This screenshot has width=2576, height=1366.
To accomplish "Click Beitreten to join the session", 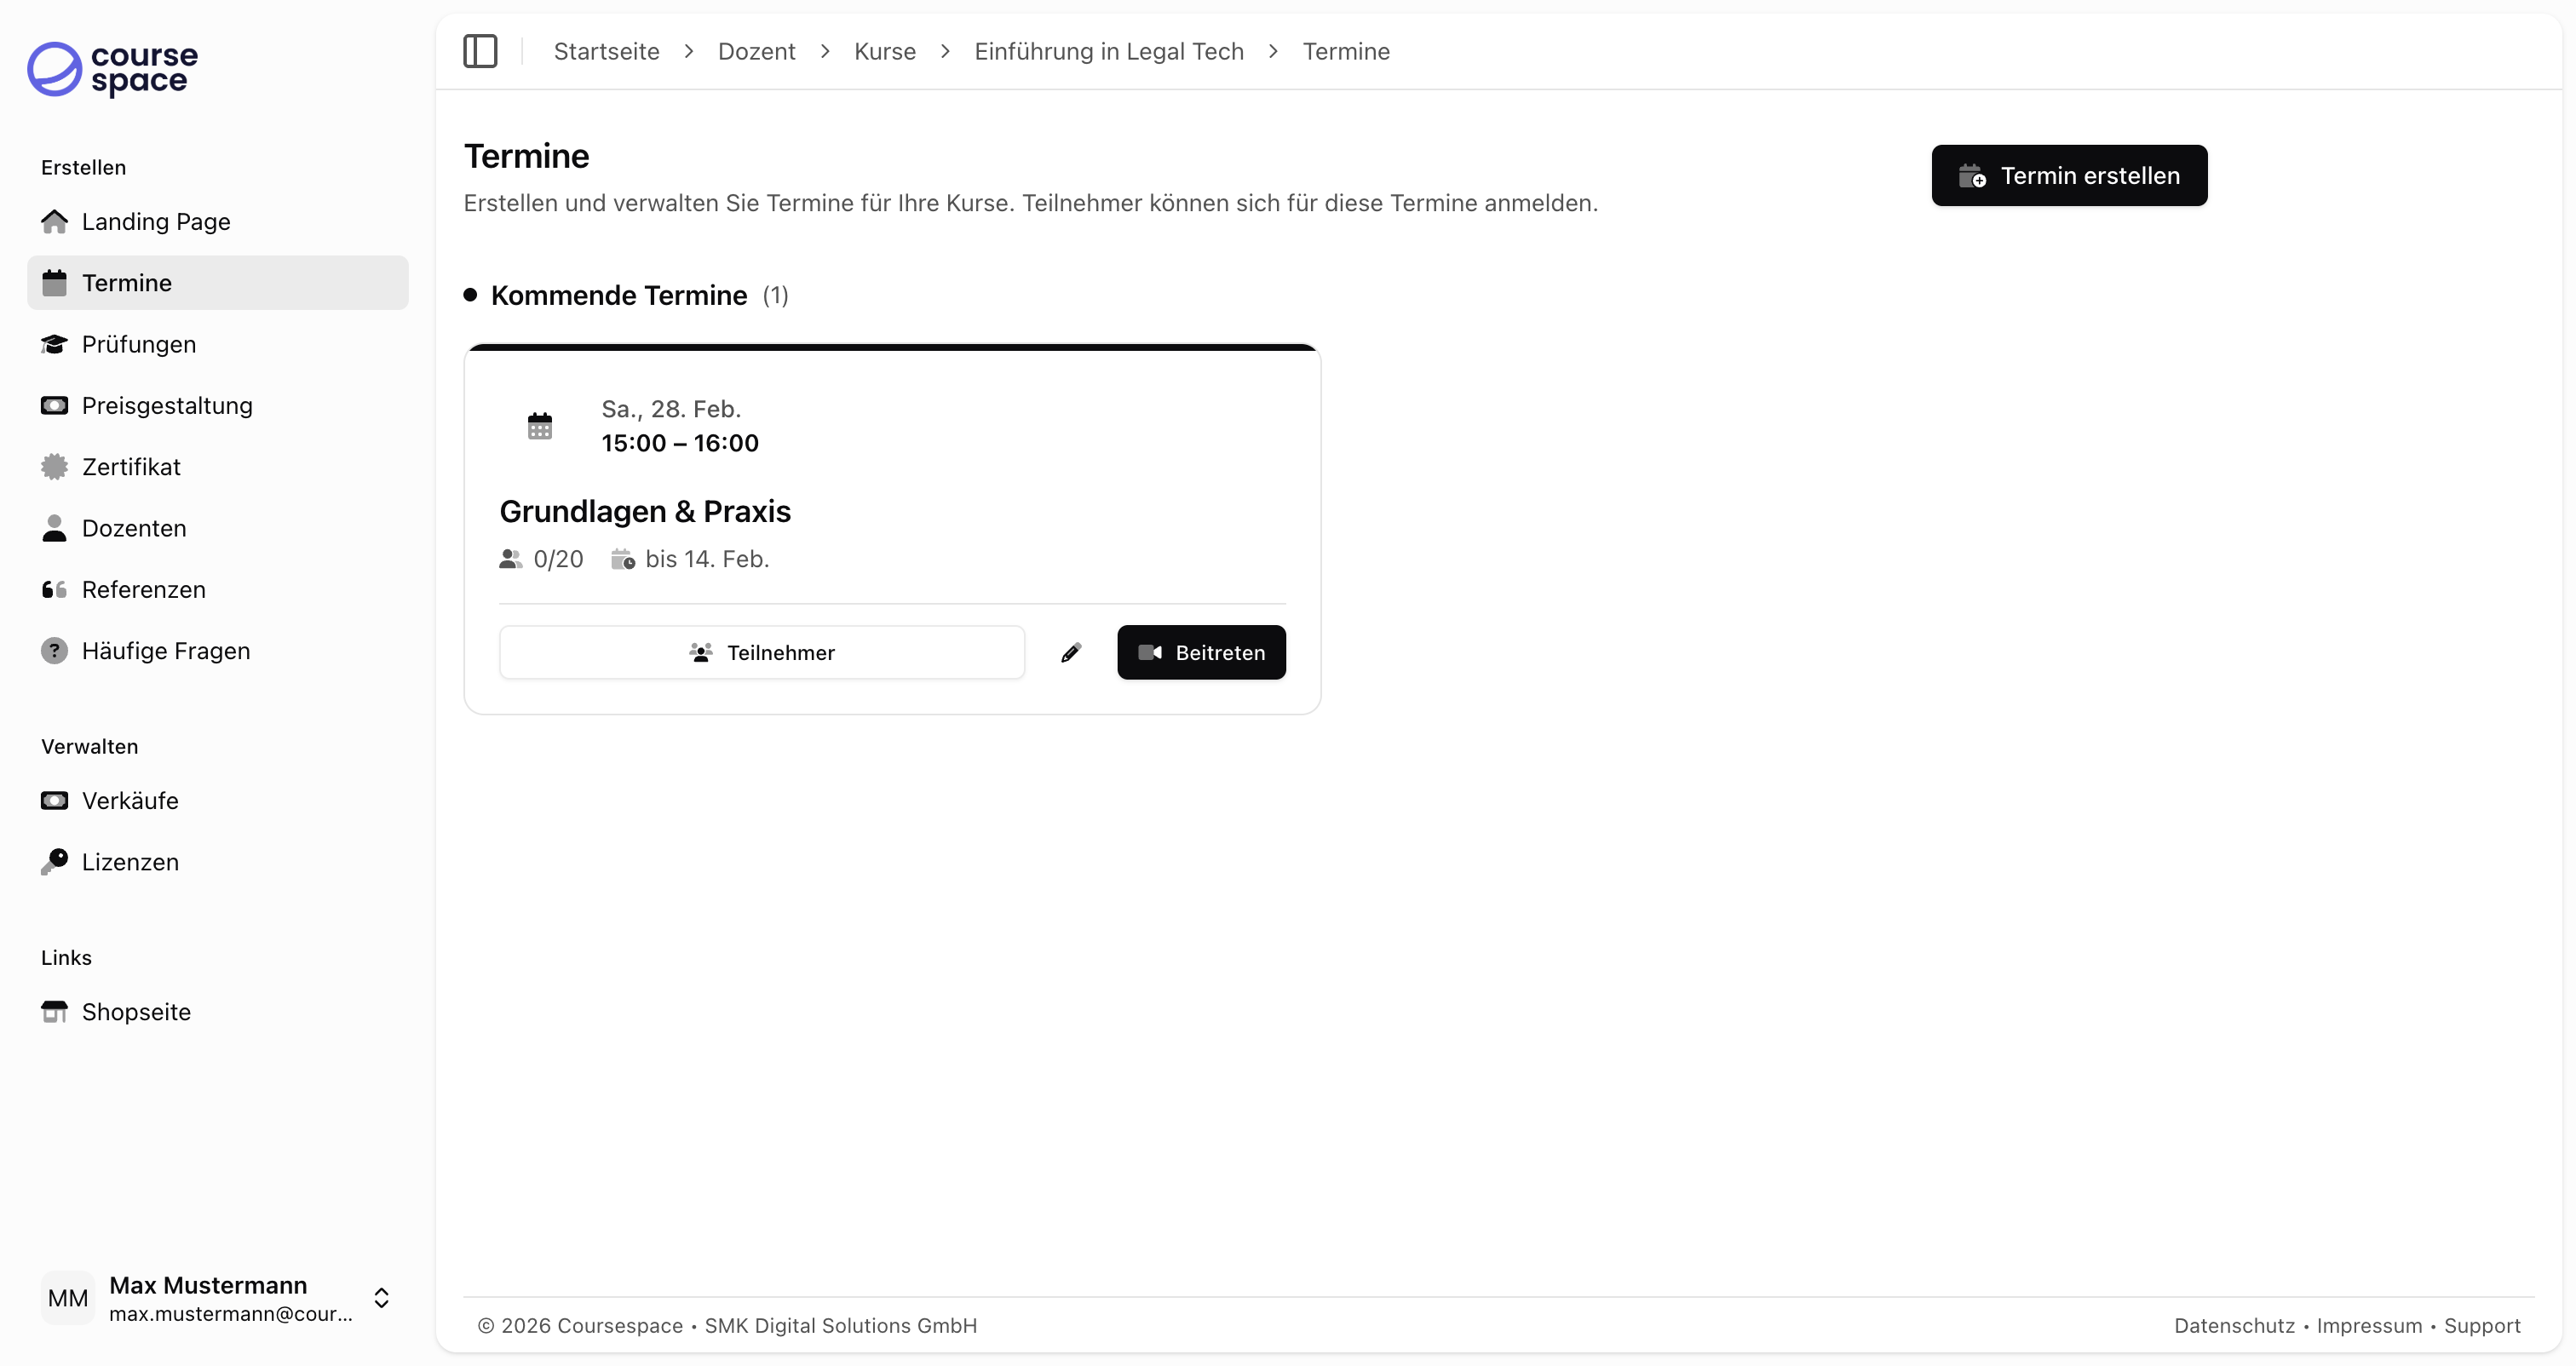I will tap(1201, 653).
